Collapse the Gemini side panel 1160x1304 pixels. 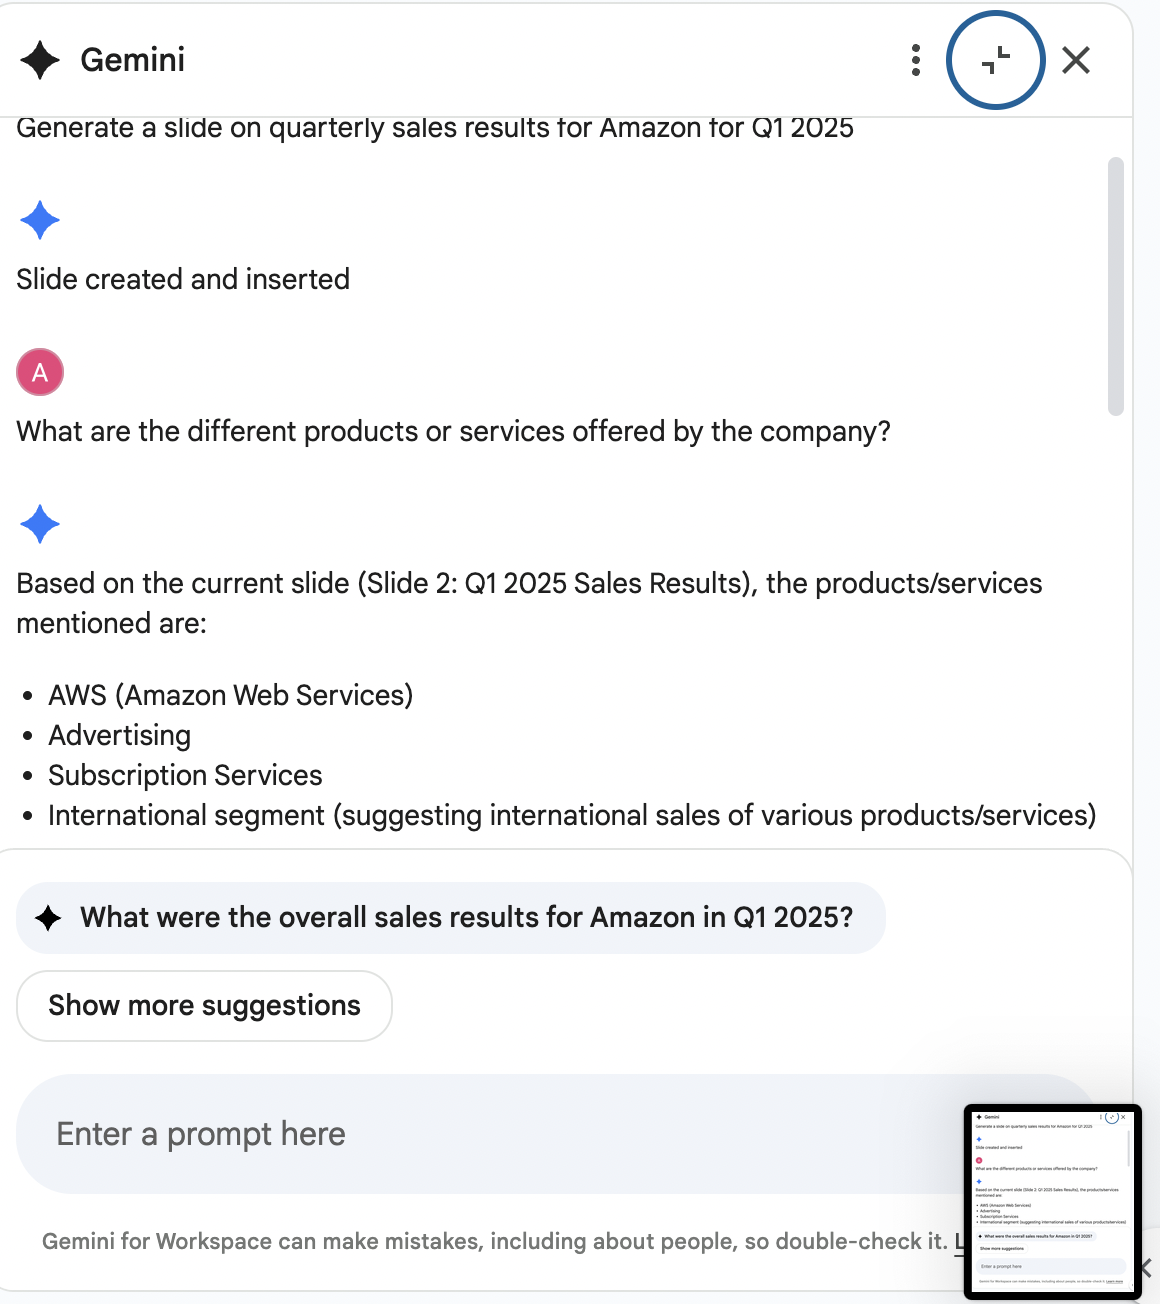coord(996,60)
